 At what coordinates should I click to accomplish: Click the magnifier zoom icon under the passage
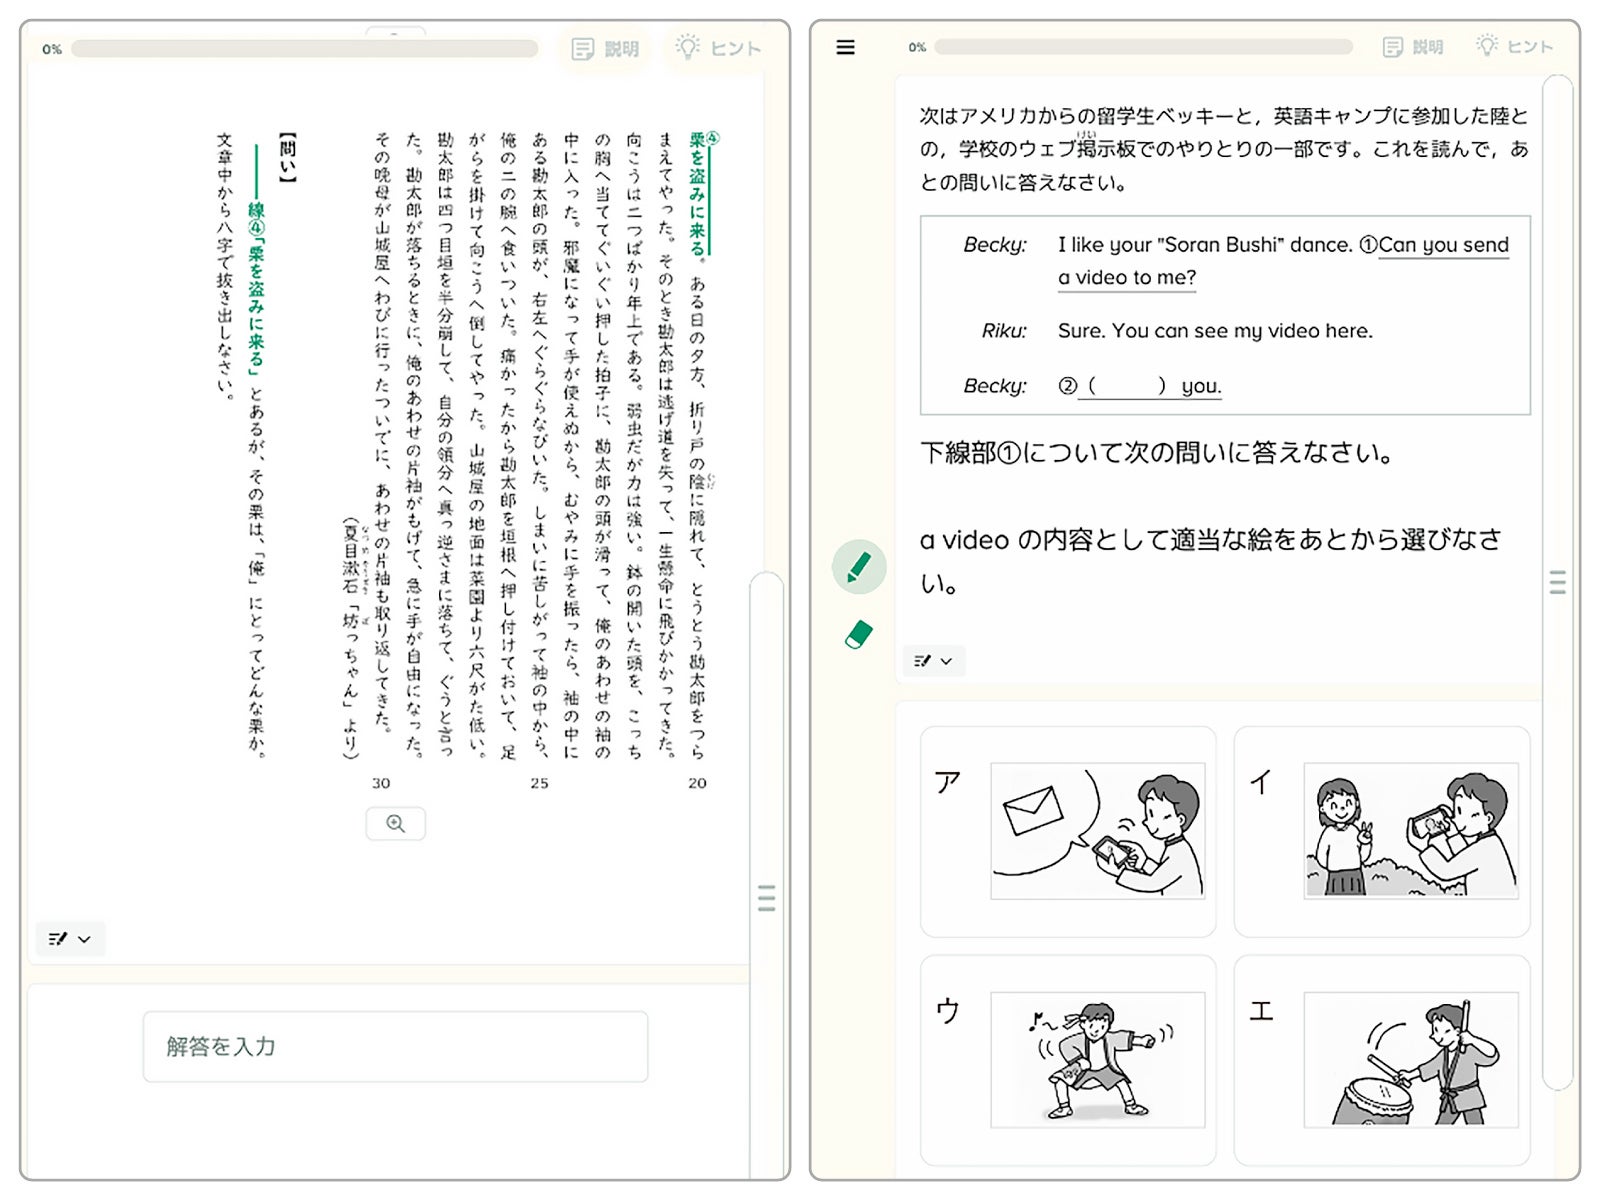[x=396, y=823]
